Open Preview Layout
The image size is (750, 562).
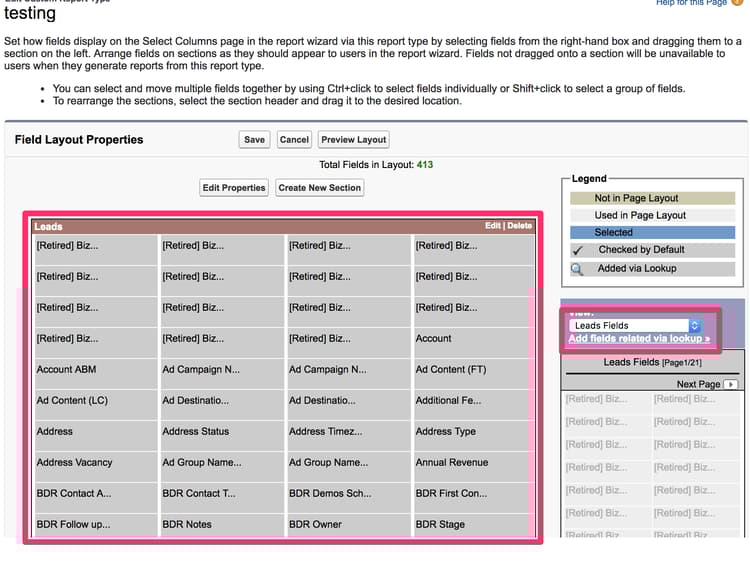click(x=353, y=140)
